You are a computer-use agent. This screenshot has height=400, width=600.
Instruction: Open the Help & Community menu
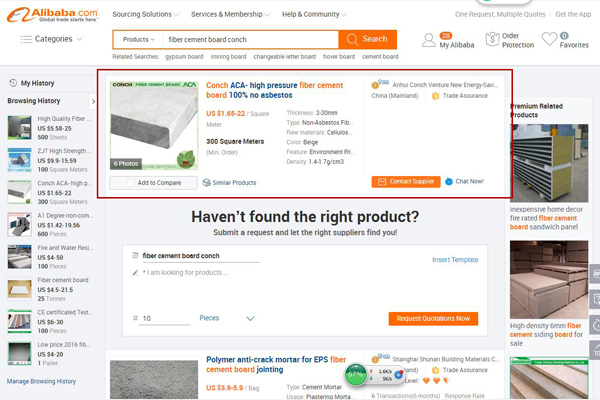[314, 15]
